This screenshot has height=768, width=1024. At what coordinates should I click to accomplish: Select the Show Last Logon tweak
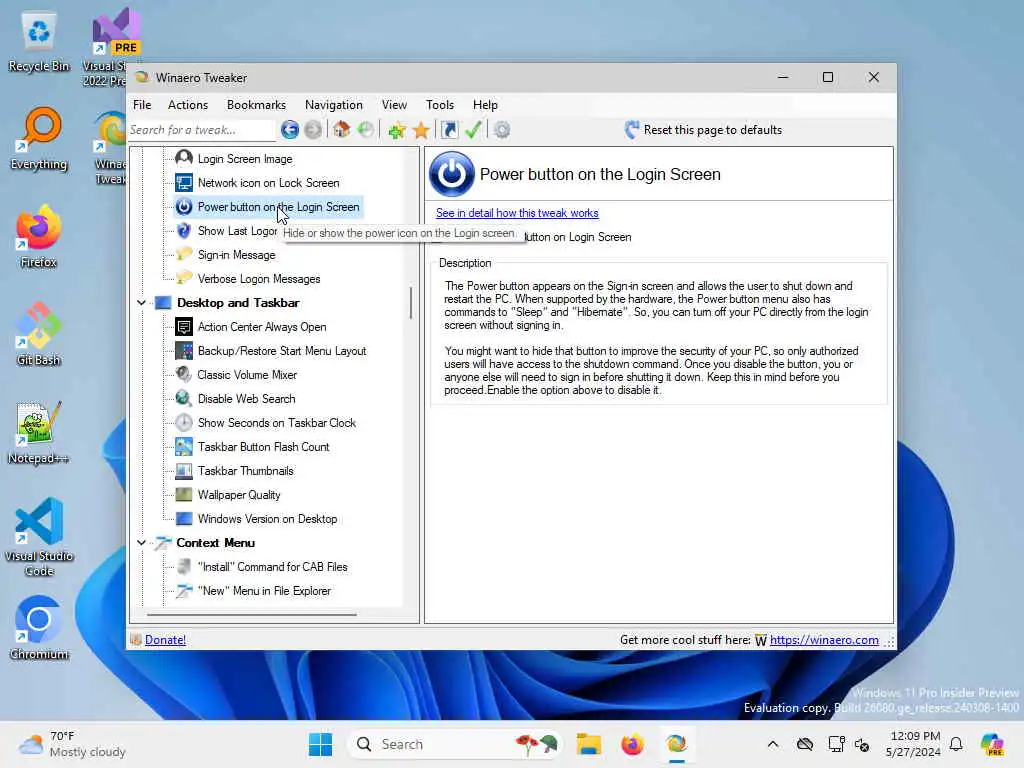(x=226, y=231)
